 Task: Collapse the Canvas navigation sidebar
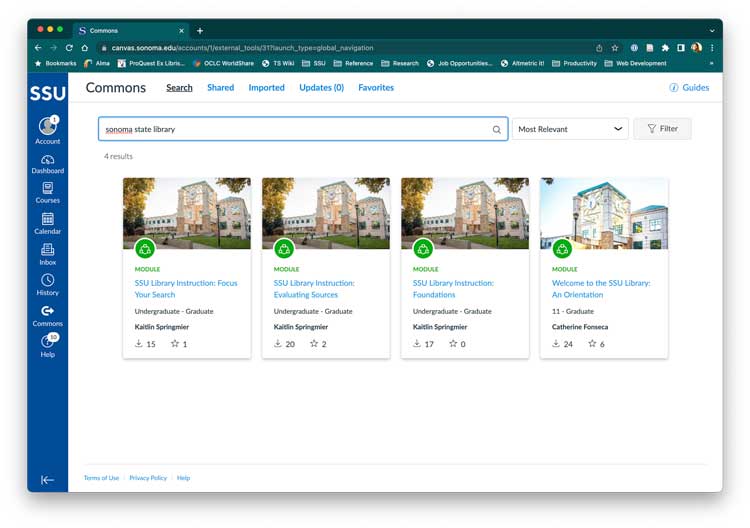click(x=47, y=480)
